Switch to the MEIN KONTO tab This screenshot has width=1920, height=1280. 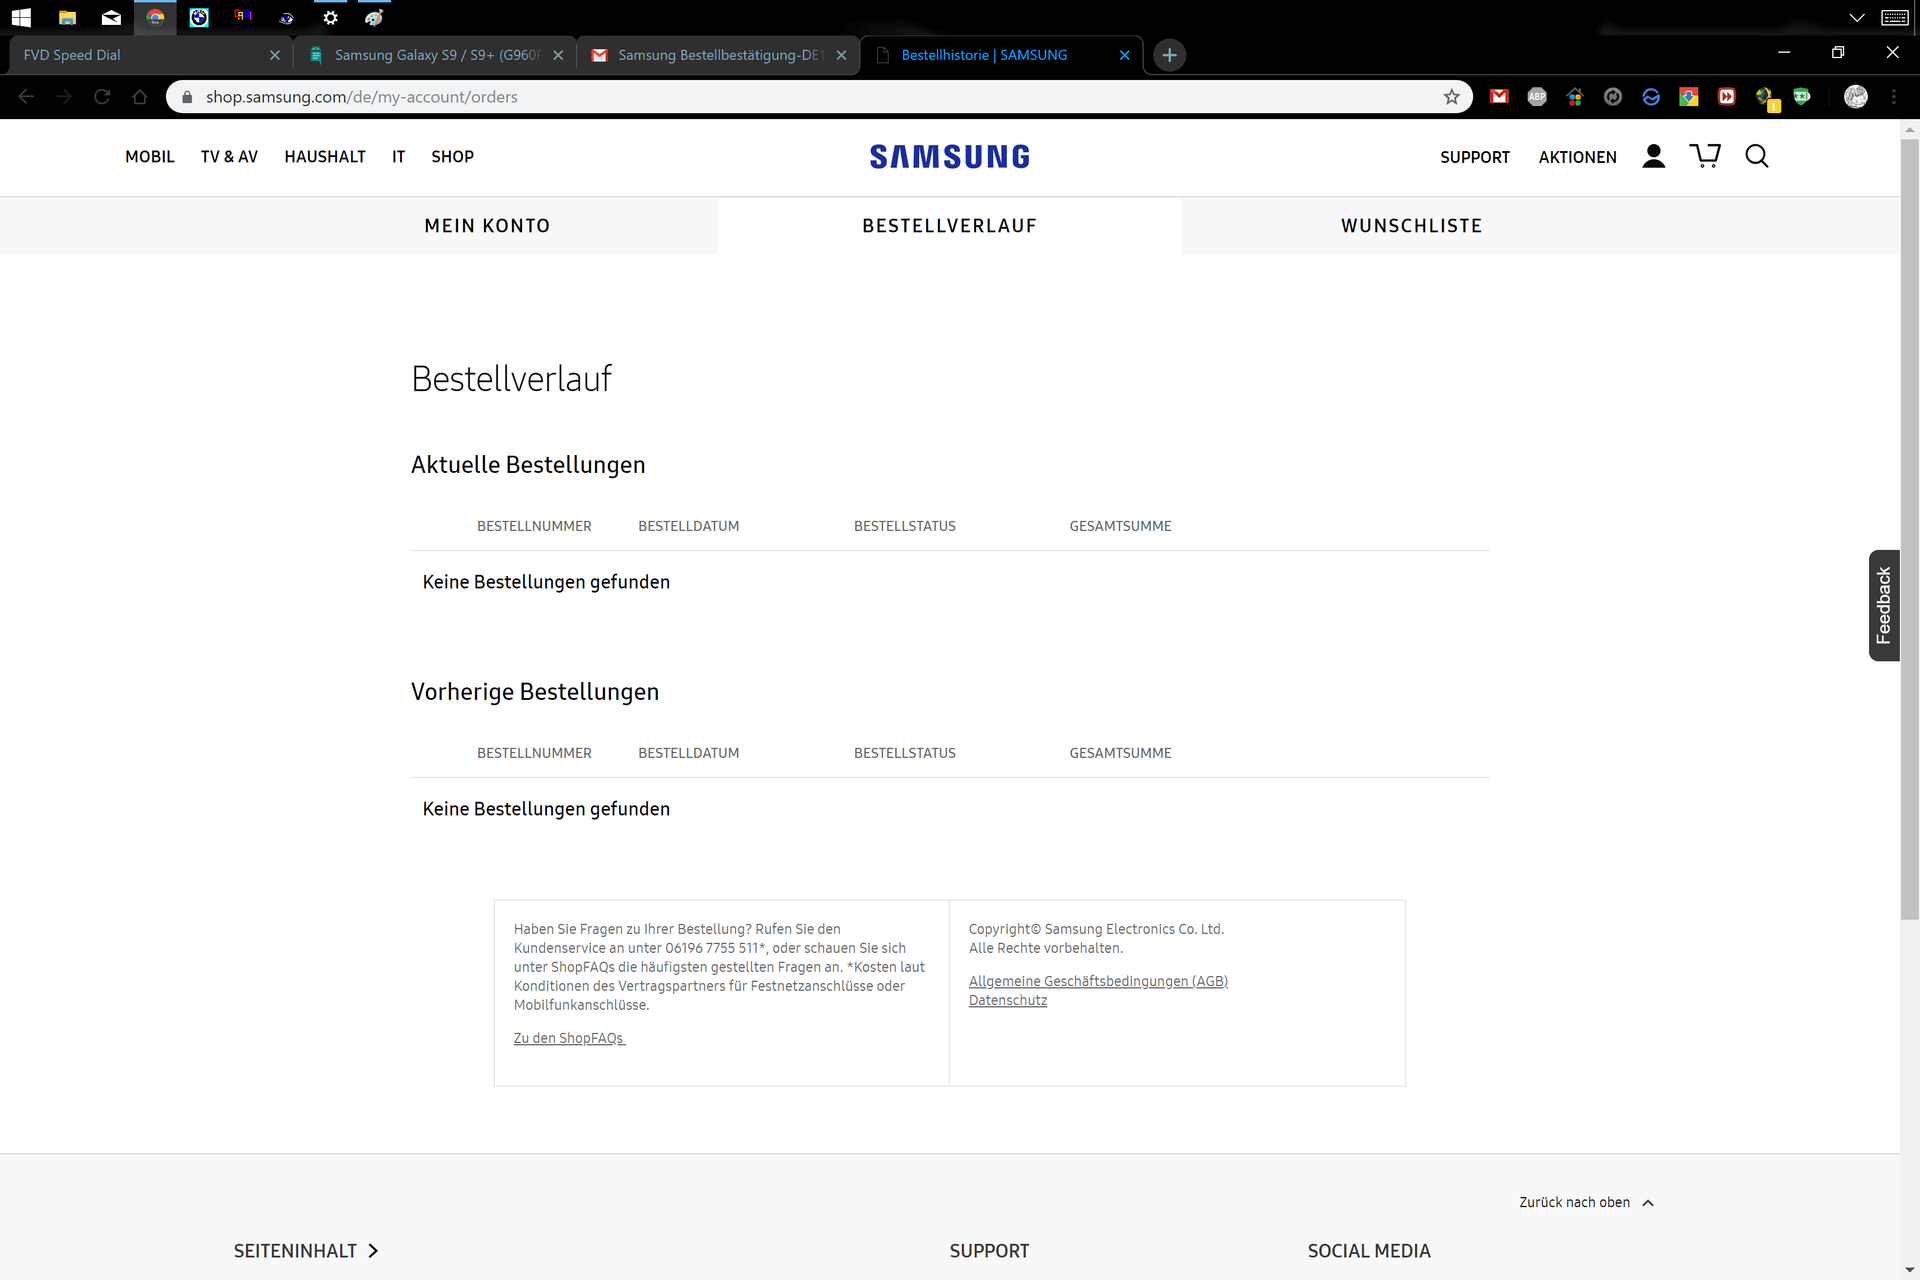pyautogui.click(x=487, y=226)
